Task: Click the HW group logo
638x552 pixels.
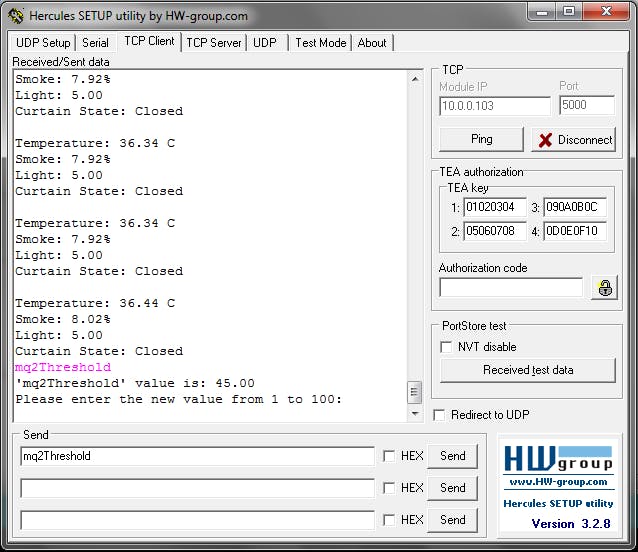Action: coord(558,459)
